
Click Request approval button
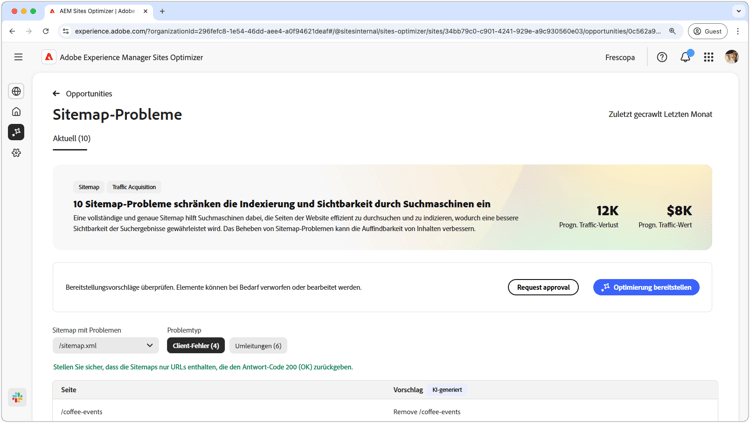(543, 287)
